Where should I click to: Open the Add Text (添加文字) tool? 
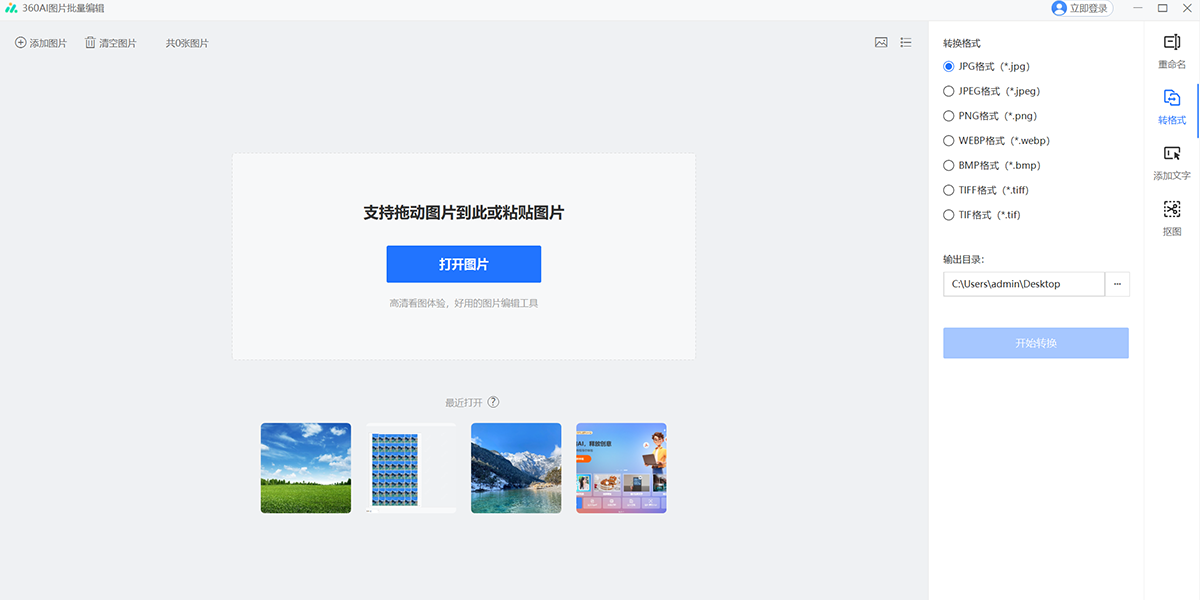pyautogui.click(x=1171, y=162)
